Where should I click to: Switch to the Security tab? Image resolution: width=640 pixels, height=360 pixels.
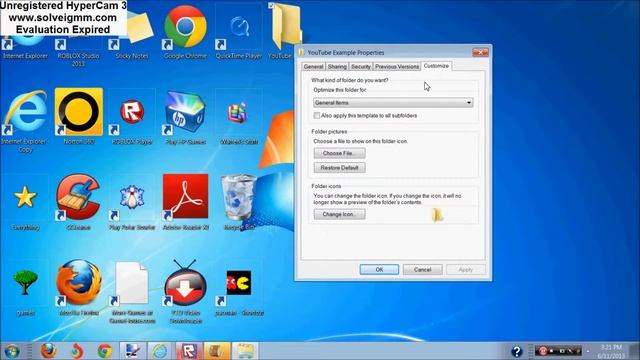point(361,67)
